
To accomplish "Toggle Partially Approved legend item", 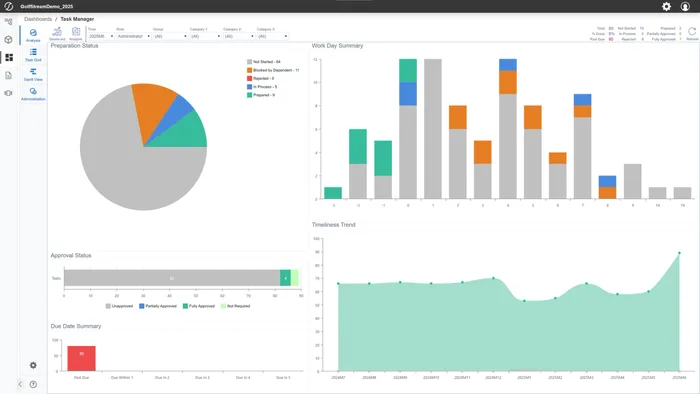I will (x=158, y=306).
